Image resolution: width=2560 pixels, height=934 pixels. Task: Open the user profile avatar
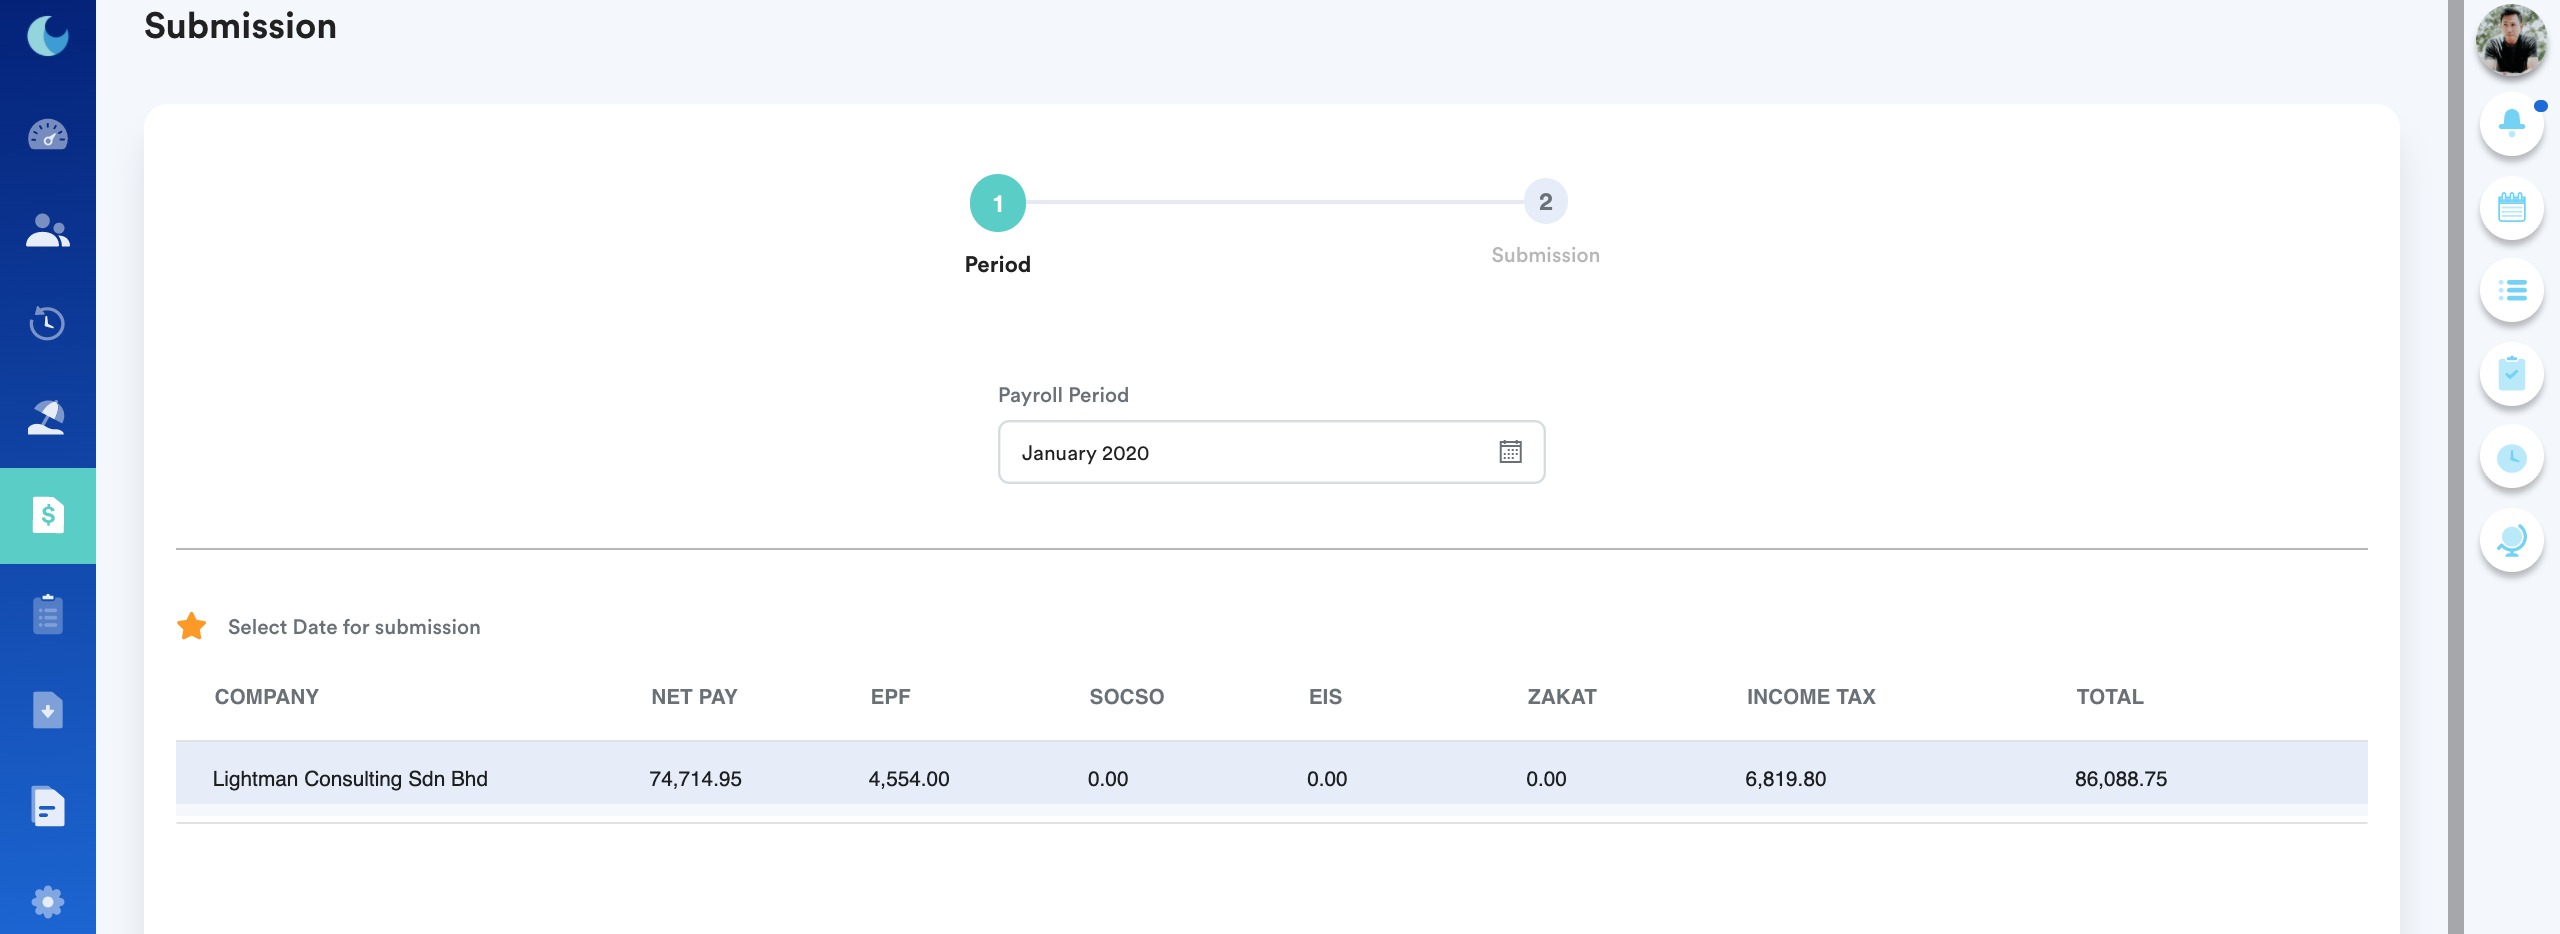click(2511, 40)
